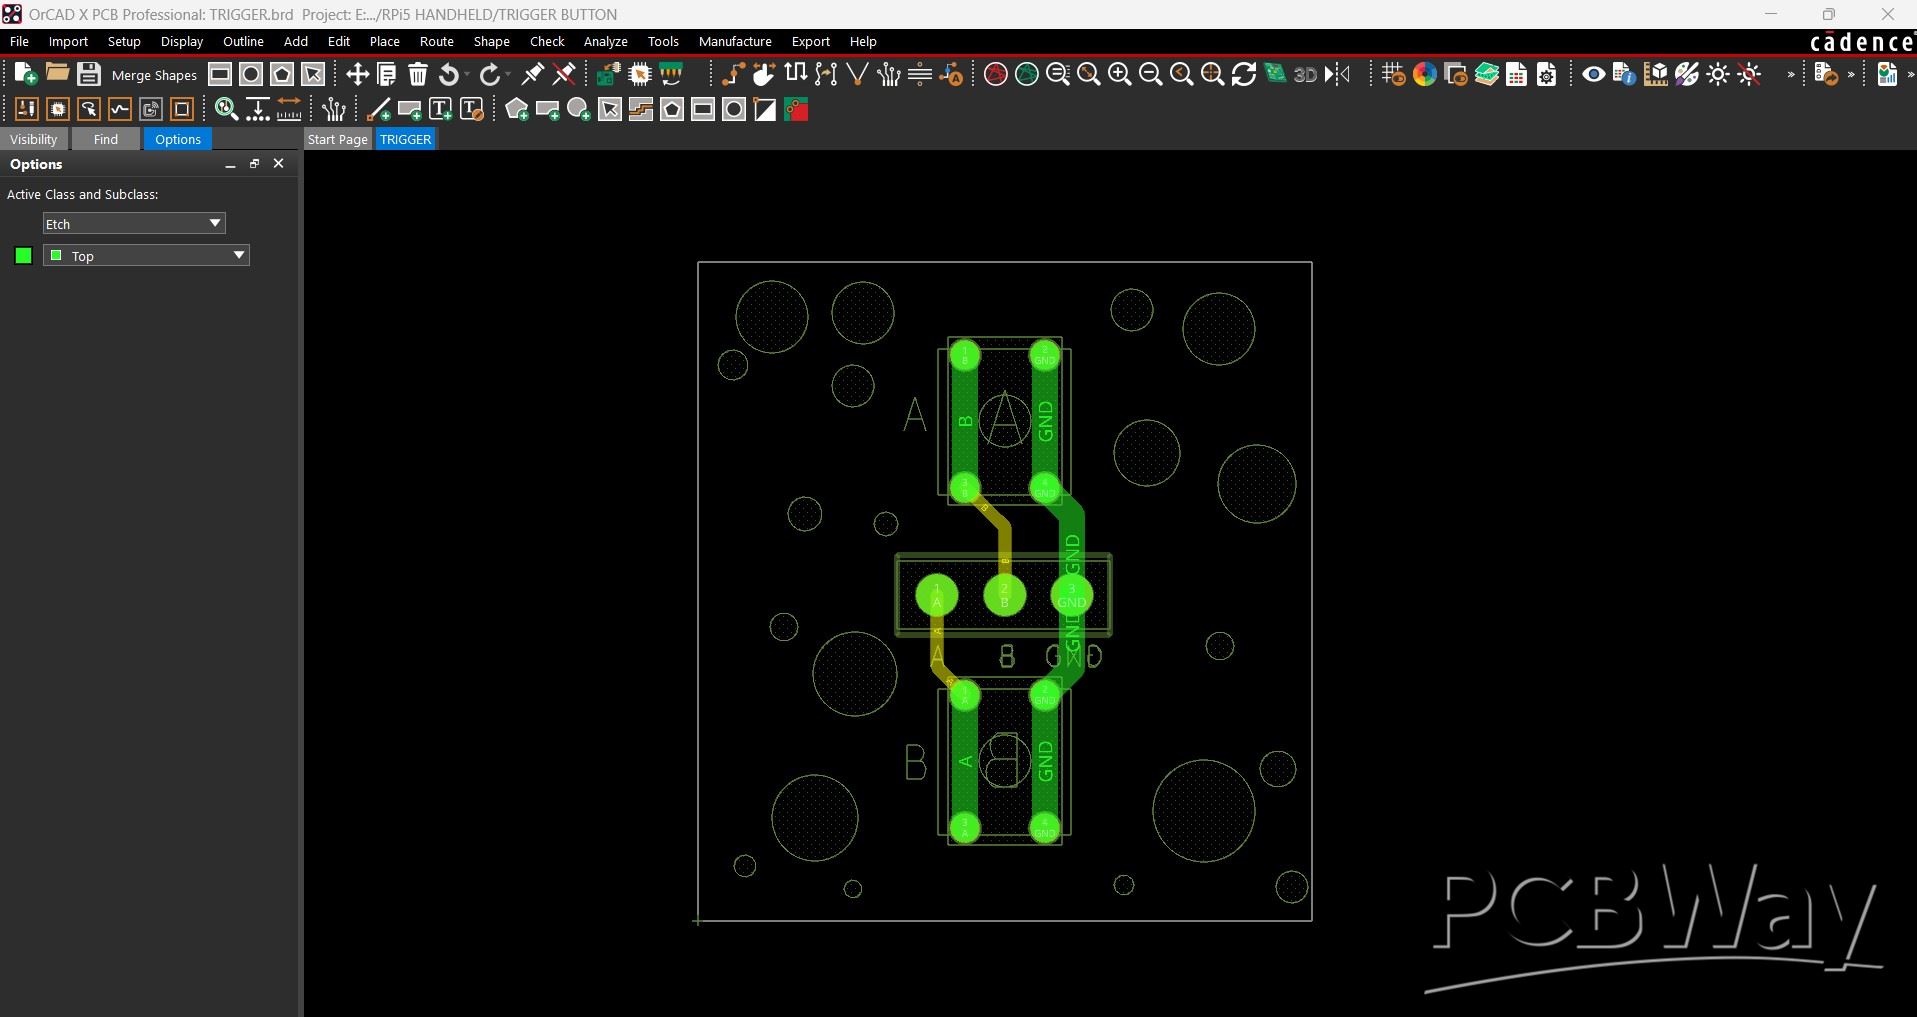1917x1017 pixels.
Task: Click the Add Connect route icon
Action: (733, 74)
